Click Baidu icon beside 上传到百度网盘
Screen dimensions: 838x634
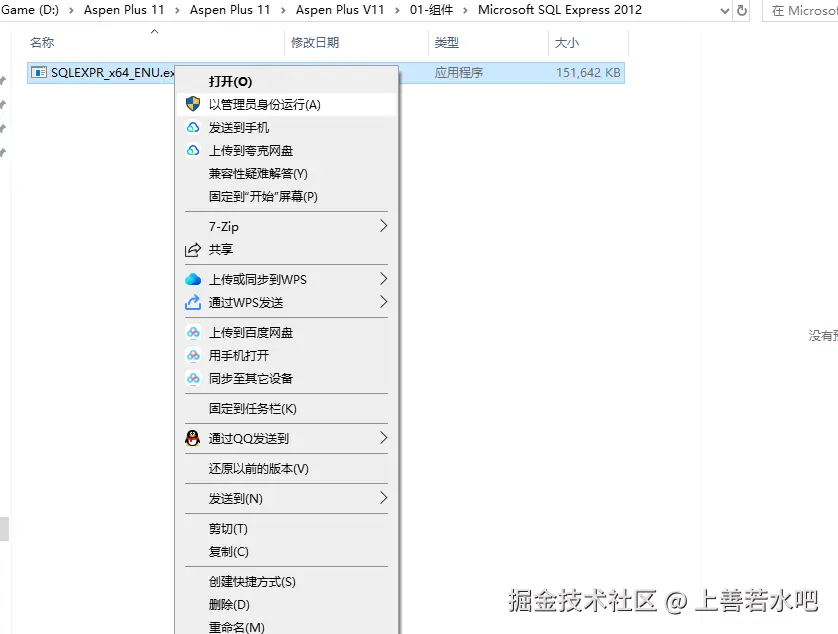(x=193, y=332)
